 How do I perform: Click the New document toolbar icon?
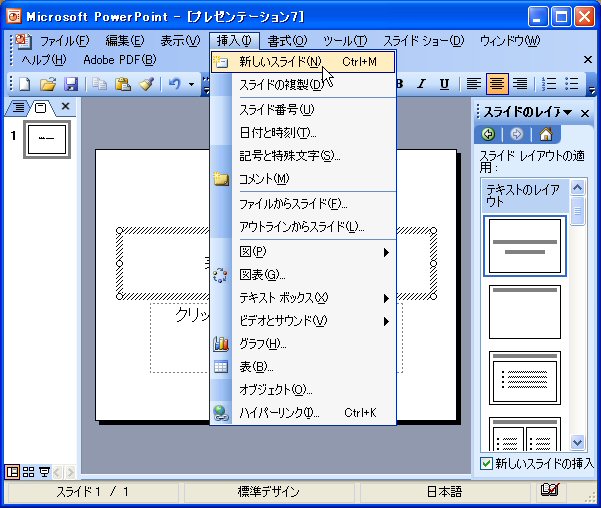pos(25,84)
